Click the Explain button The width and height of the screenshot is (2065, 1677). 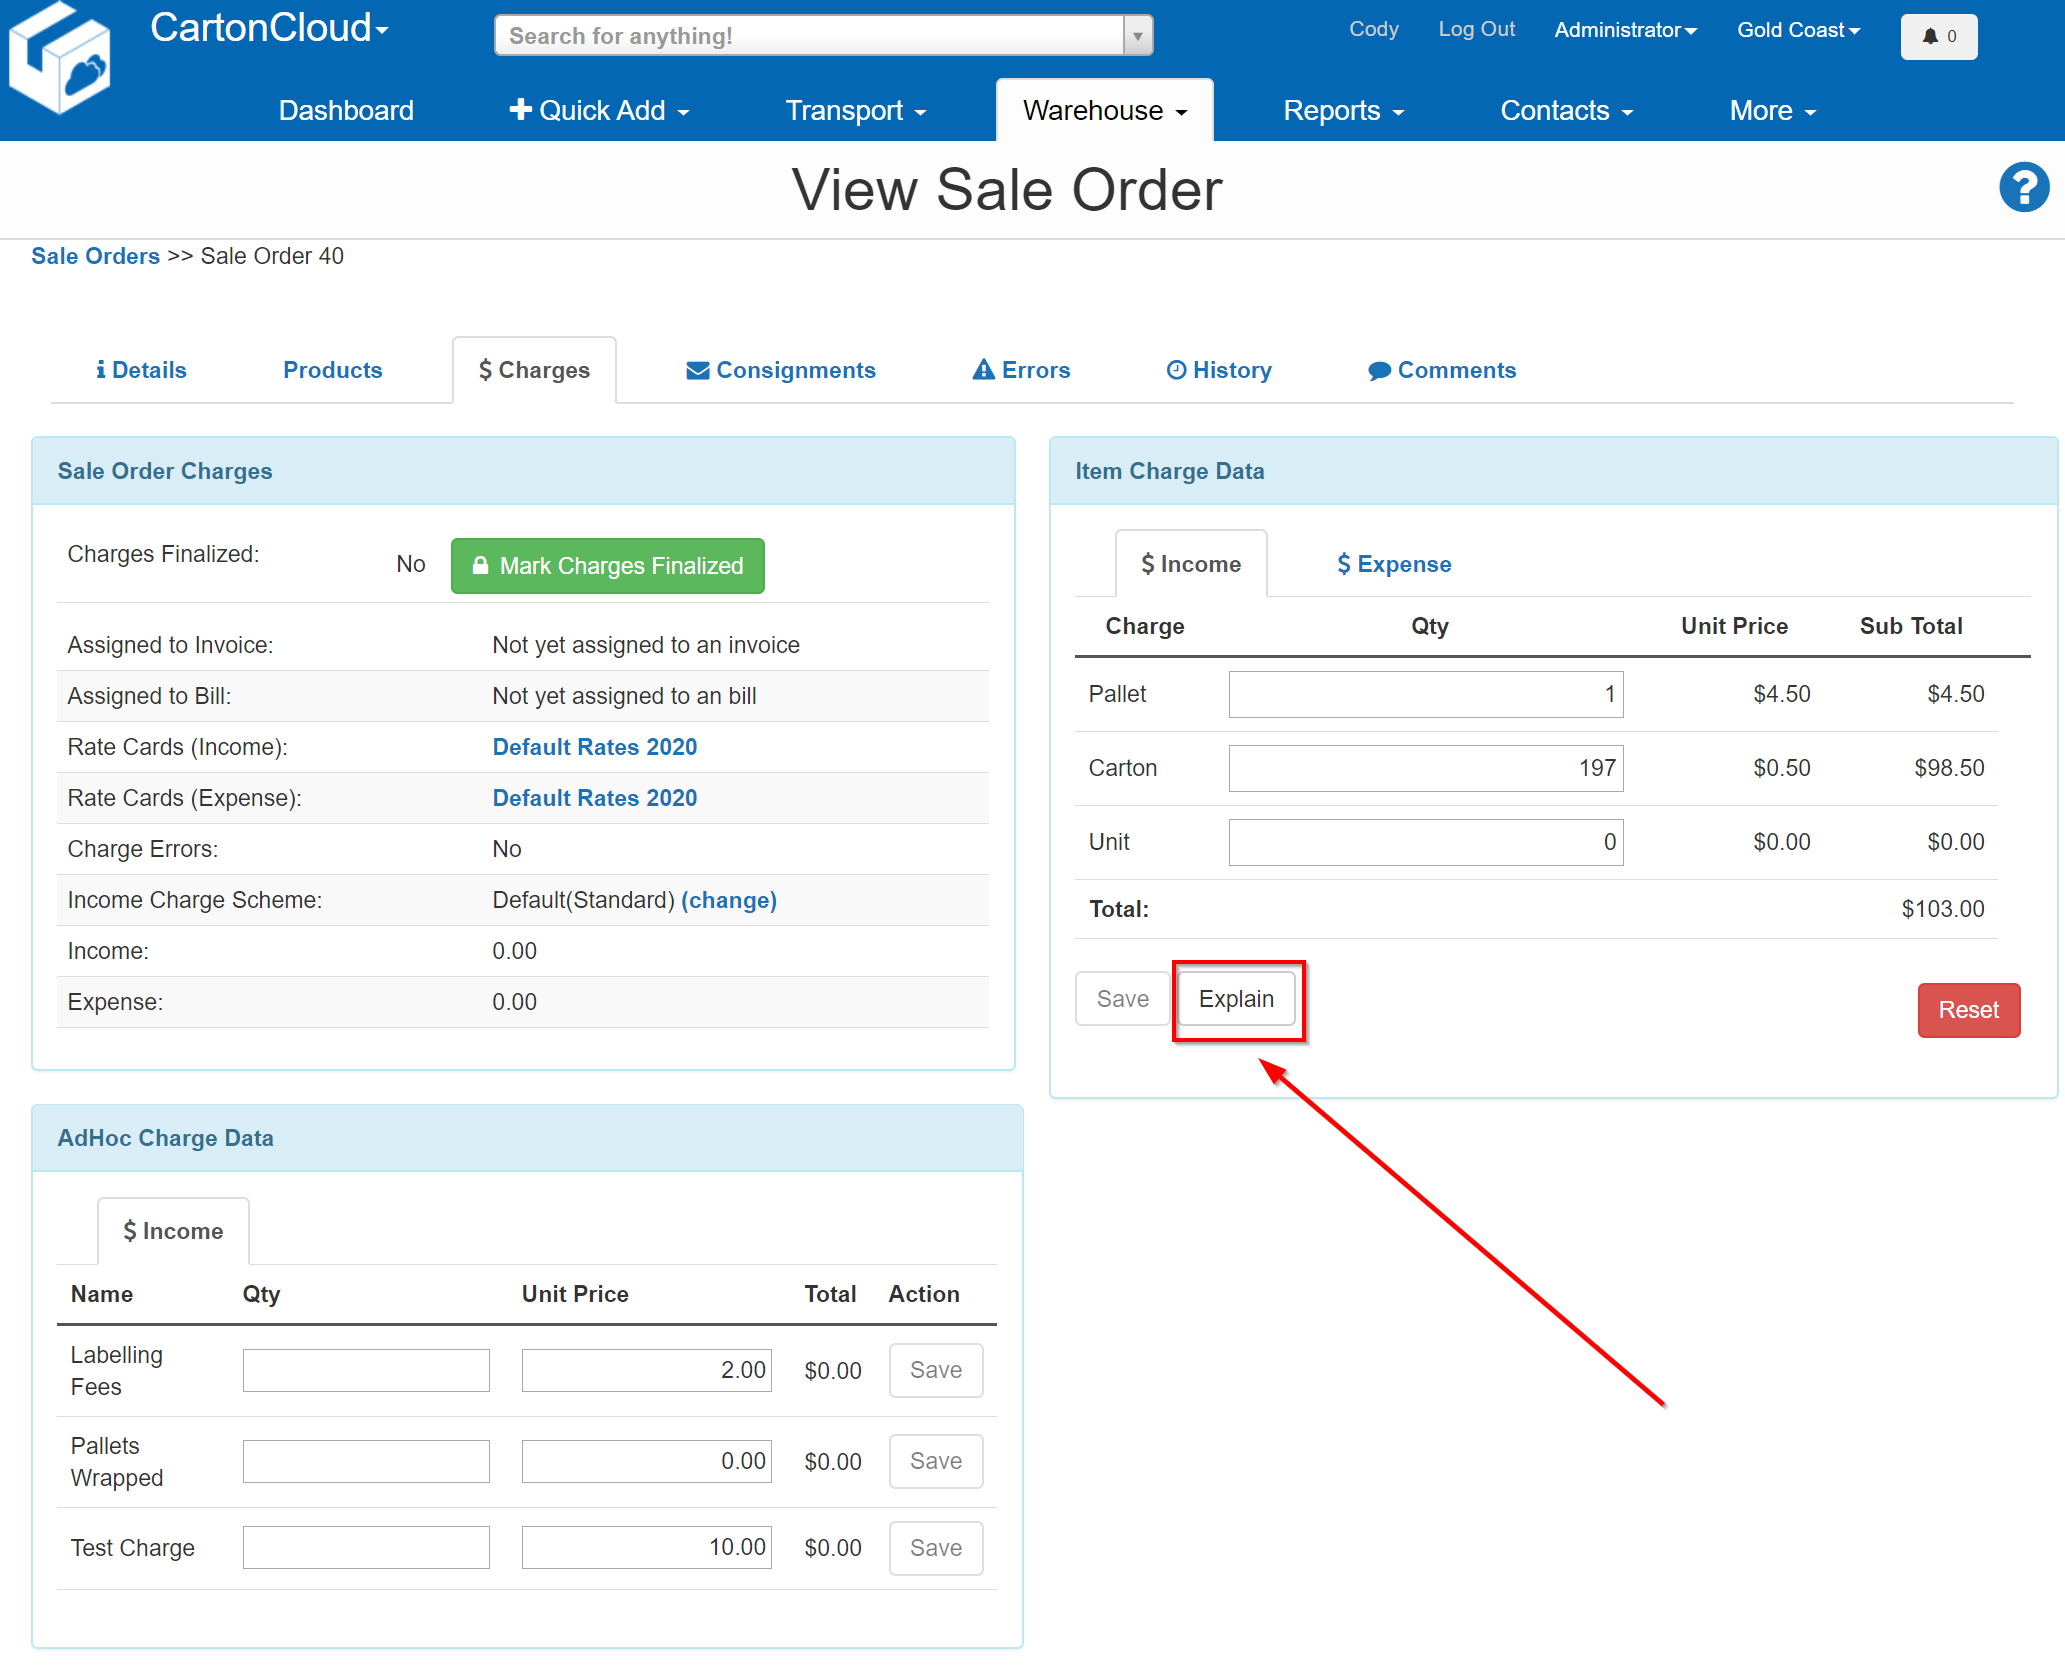click(x=1237, y=998)
